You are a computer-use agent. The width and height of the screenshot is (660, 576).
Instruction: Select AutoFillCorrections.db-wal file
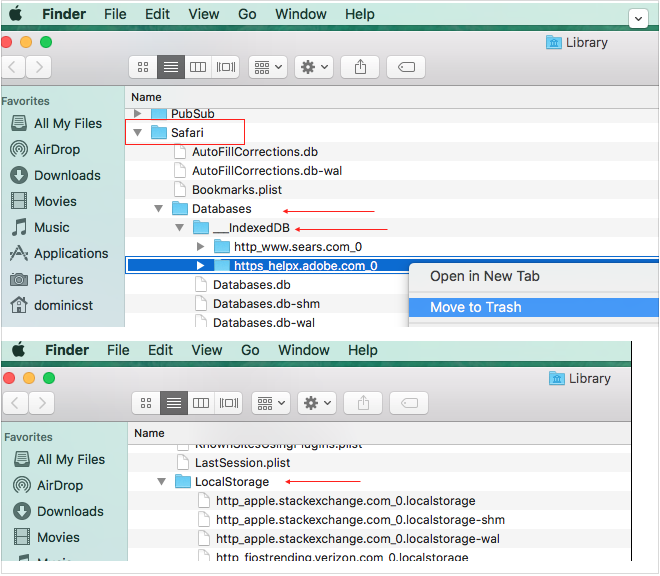click(267, 171)
